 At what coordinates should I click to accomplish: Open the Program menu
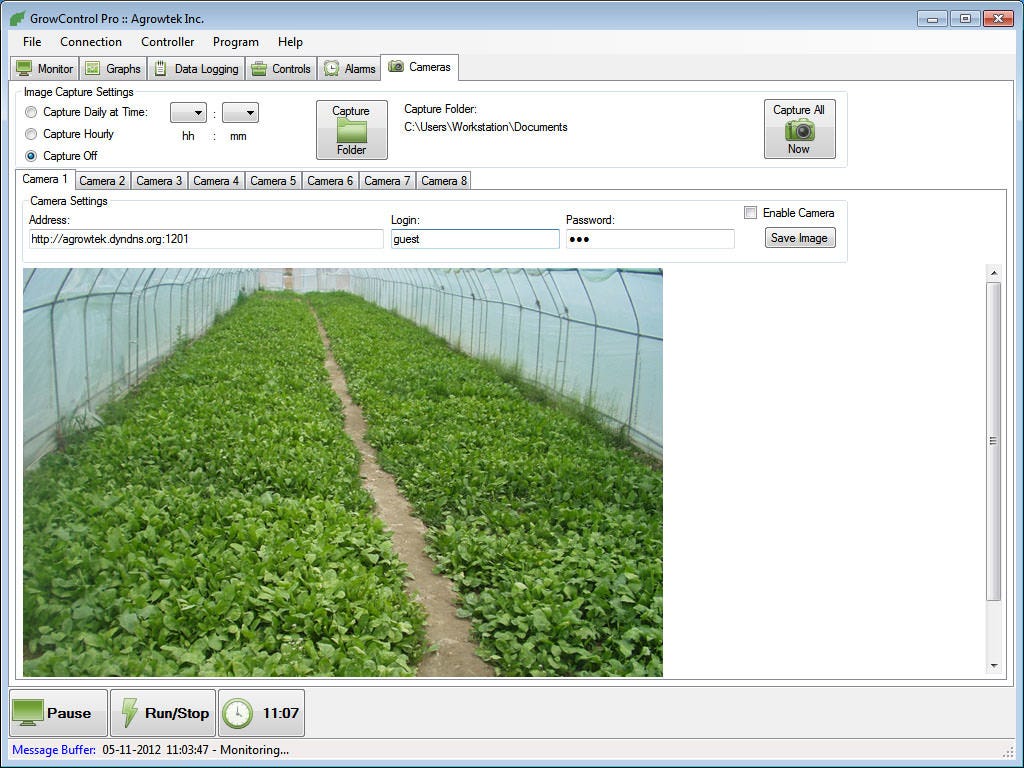click(x=235, y=42)
